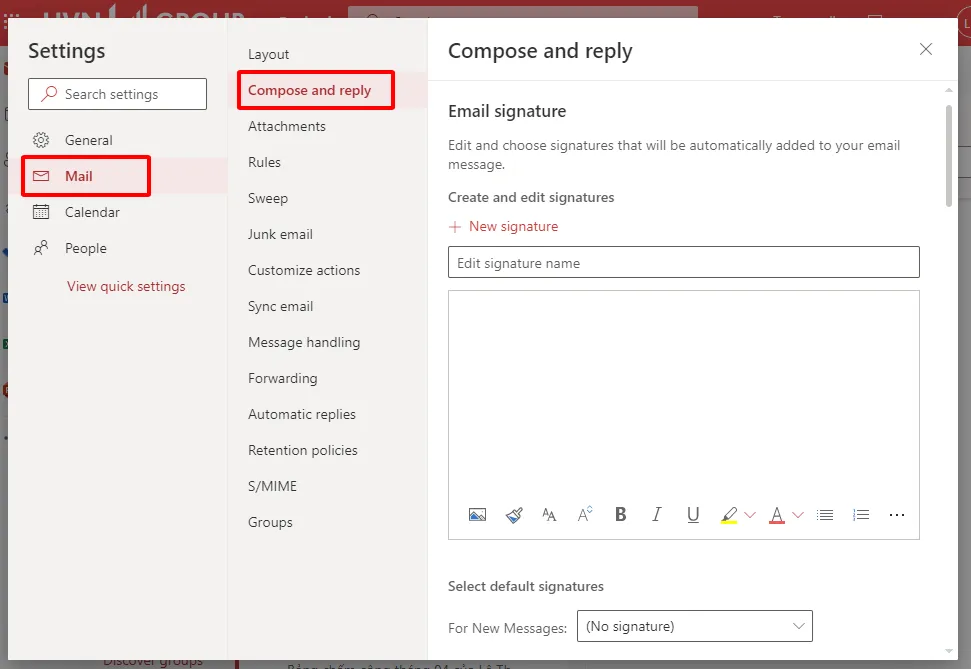This screenshot has width=971, height=669.
Task: Insert a numbered list
Action: (x=860, y=514)
